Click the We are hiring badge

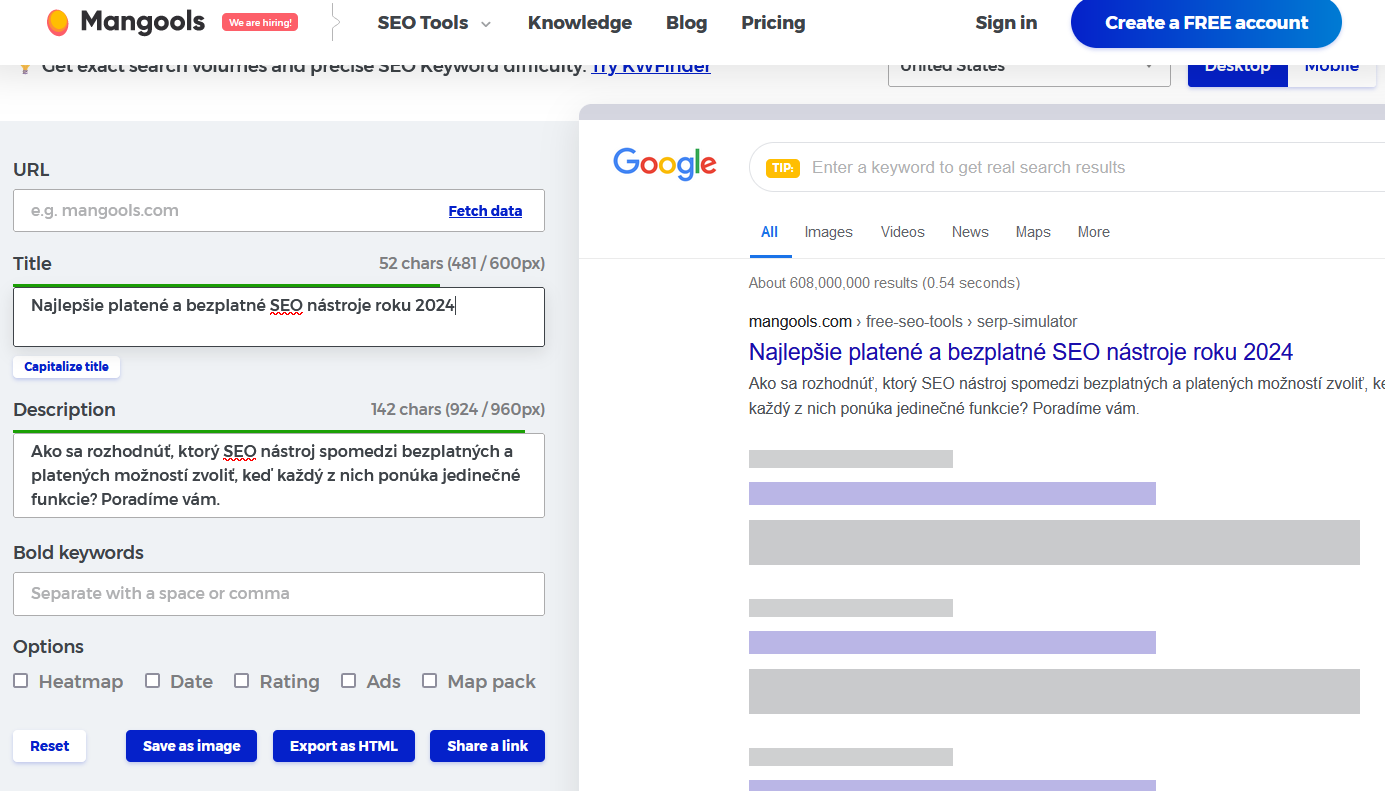tap(260, 22)
